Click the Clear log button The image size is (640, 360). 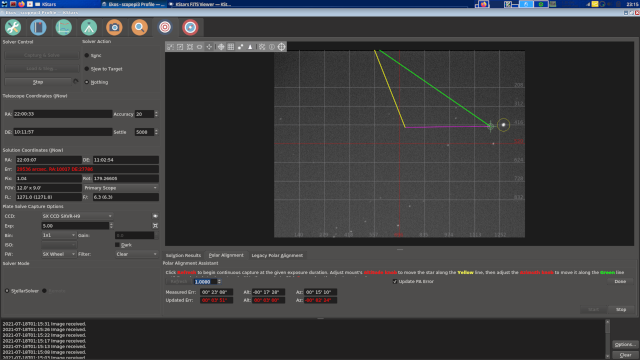click(x=625, y=355)
